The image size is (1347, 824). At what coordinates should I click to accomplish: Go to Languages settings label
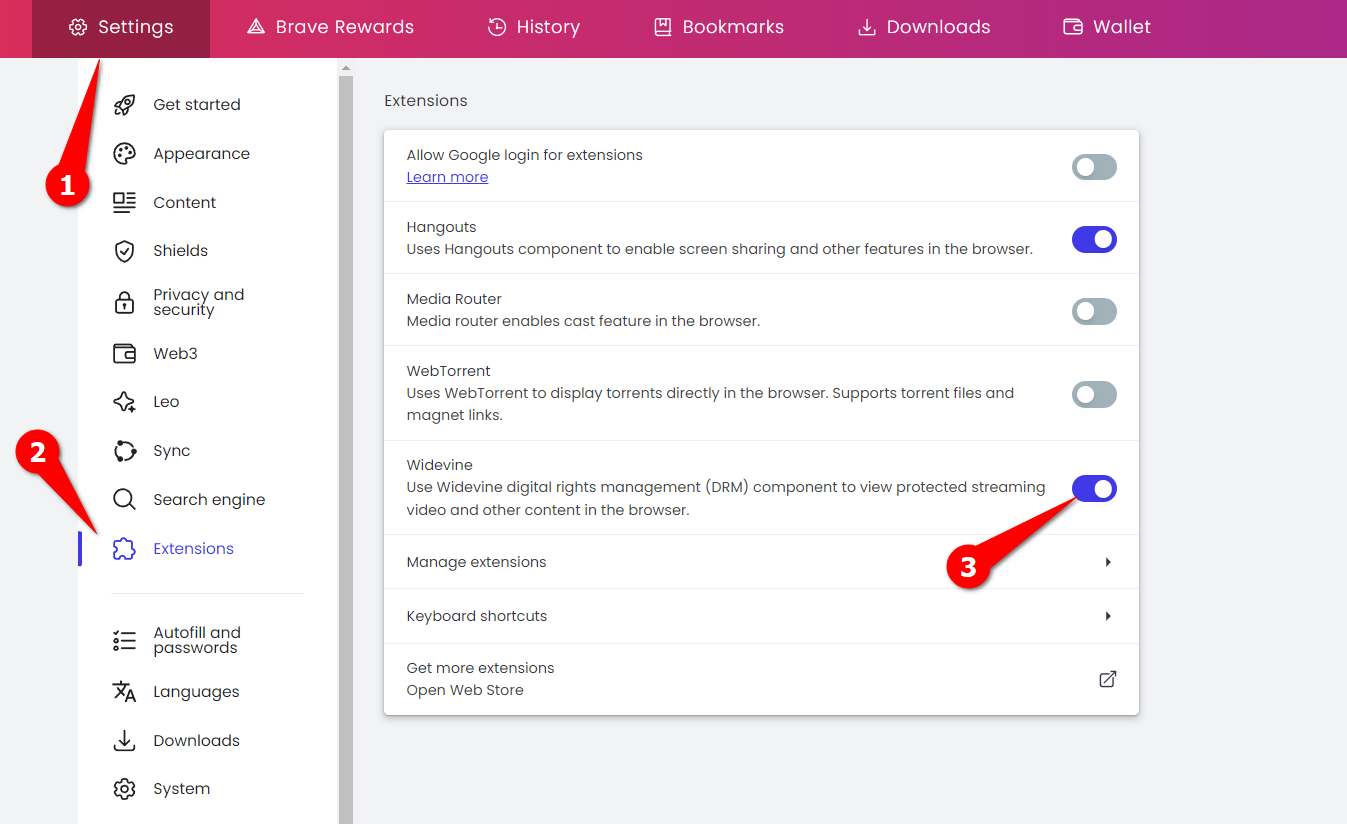[196, 692]
